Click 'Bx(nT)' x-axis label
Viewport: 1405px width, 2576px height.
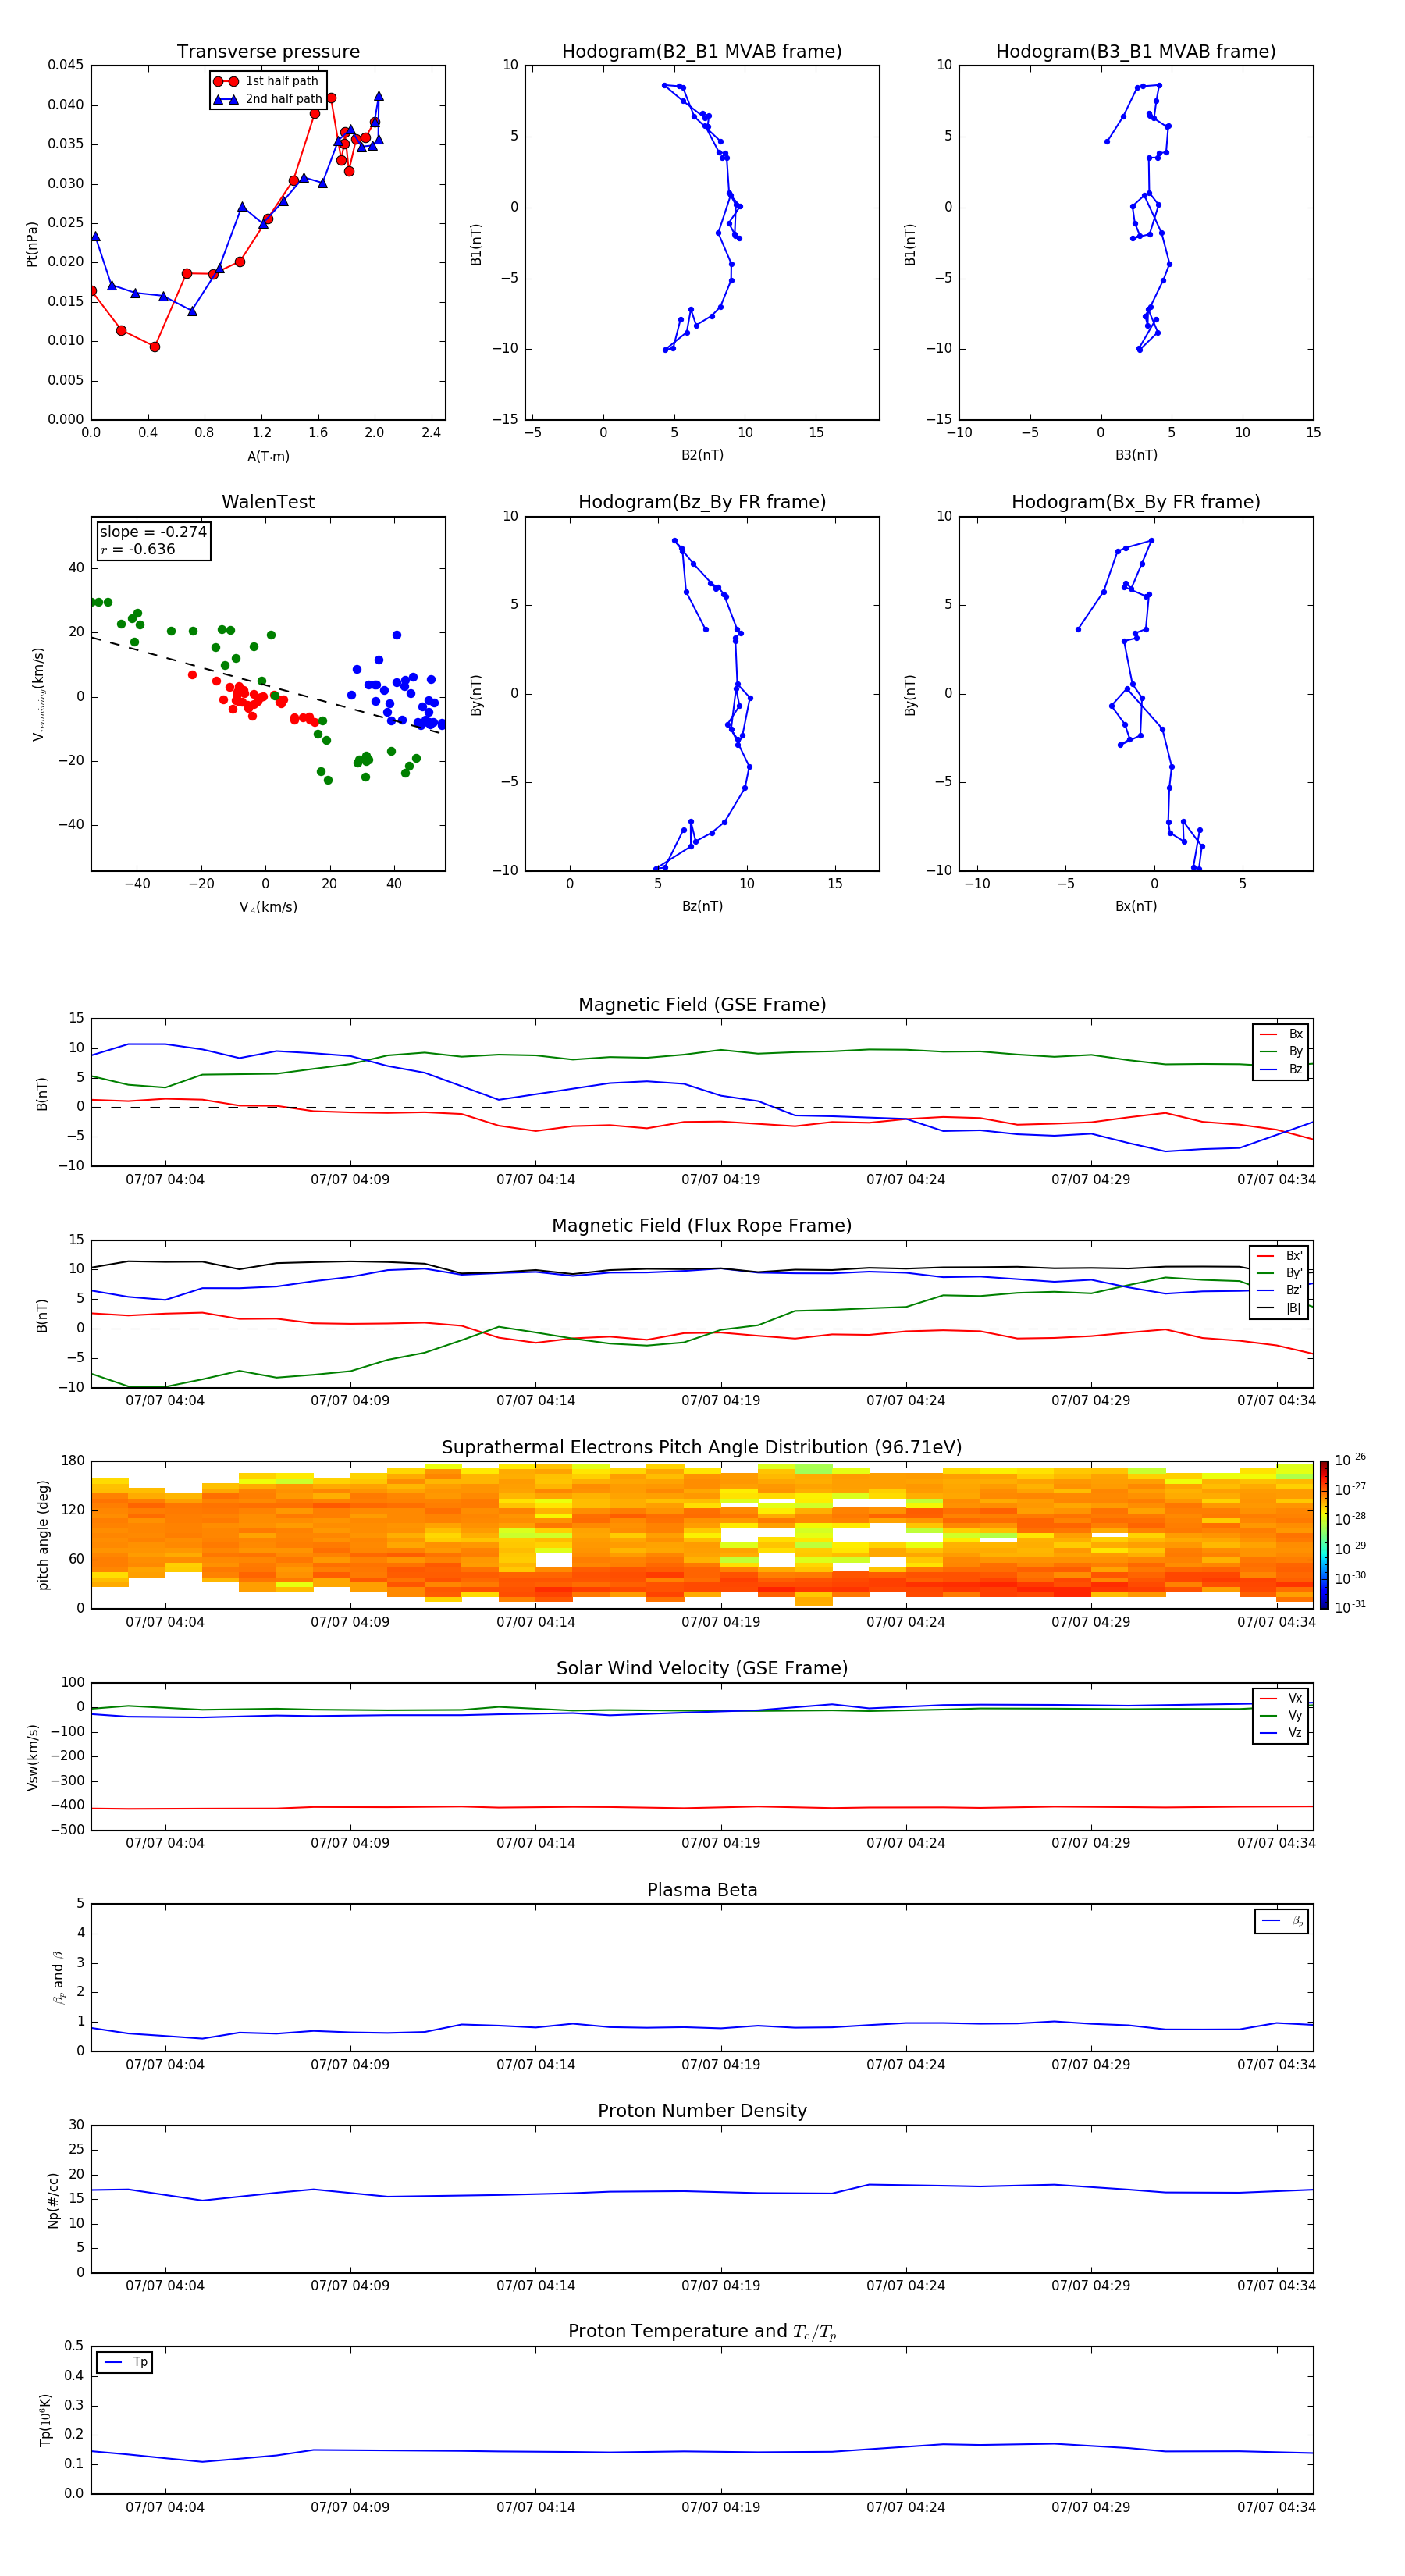[1136, 906]
